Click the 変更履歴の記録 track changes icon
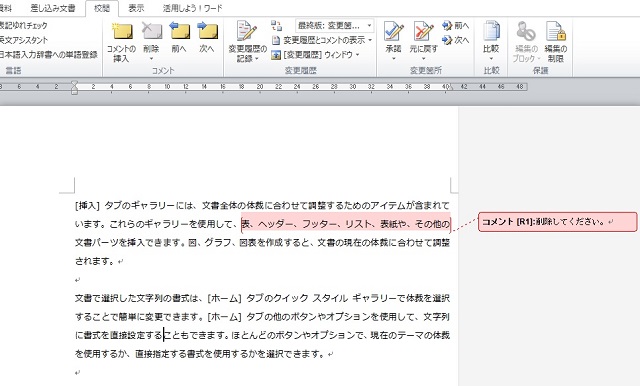The width and height of the screenshot is (640, 386). (x=247, y=32)
